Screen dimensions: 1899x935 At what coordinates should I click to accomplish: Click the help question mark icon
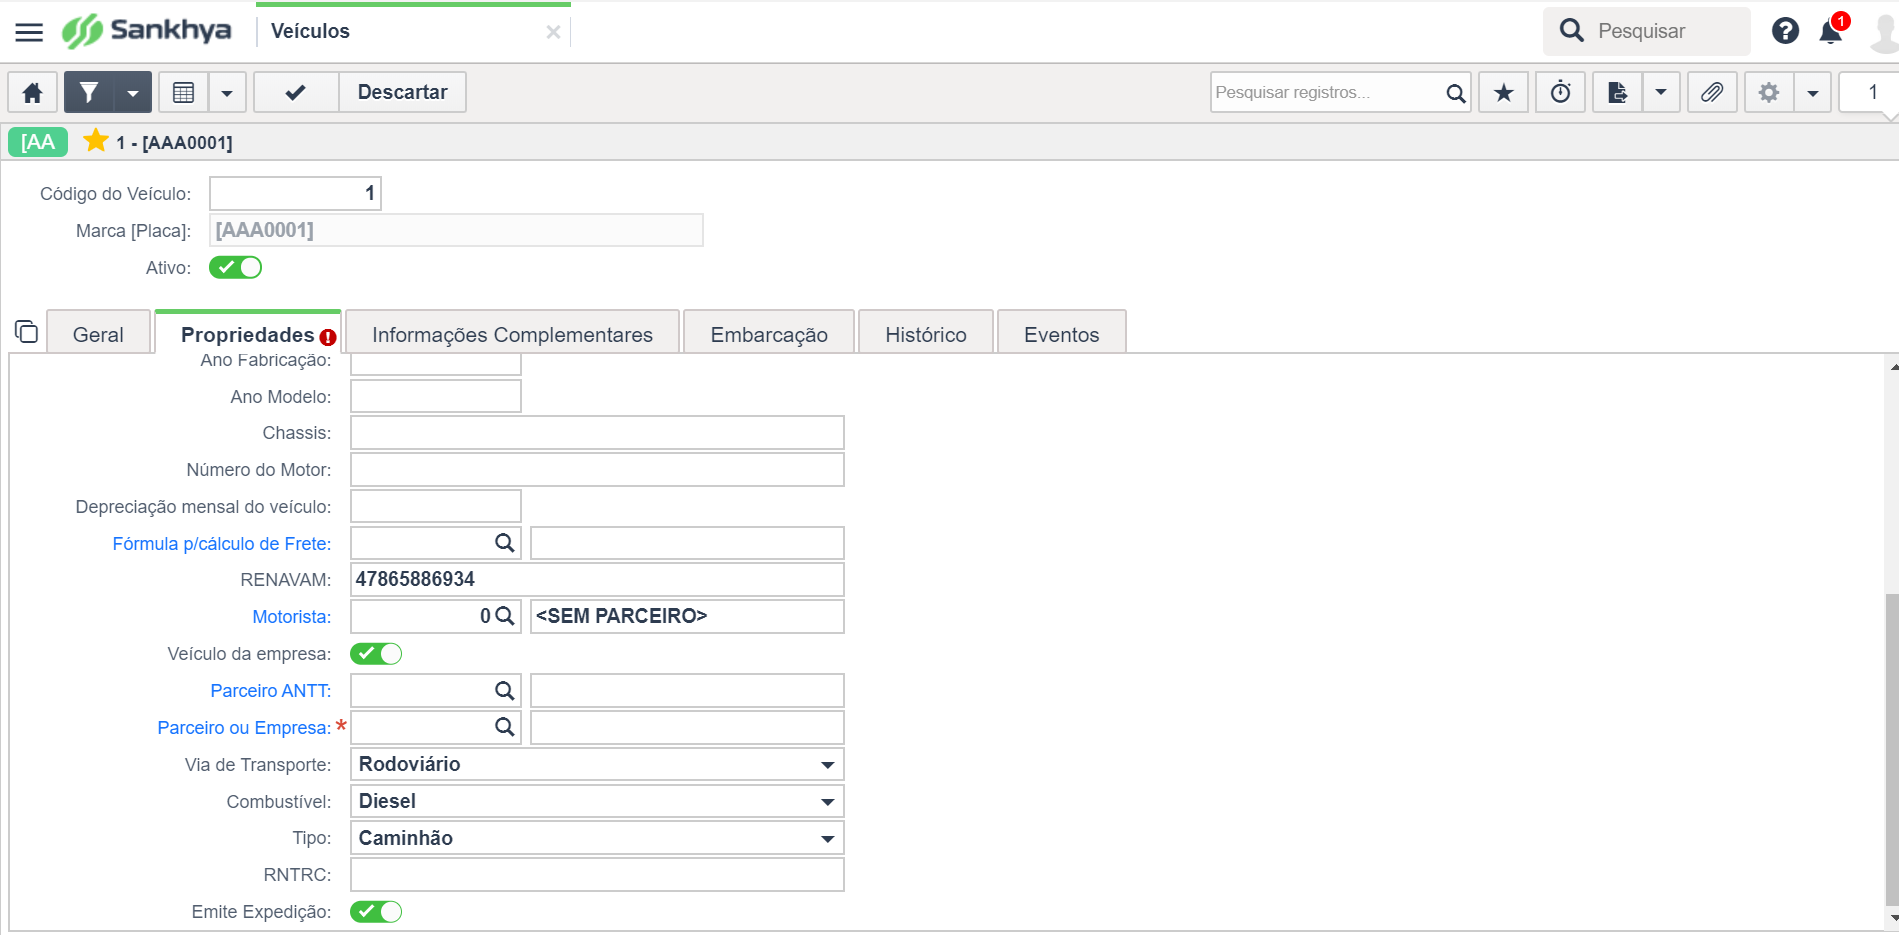click(1785, 31)
